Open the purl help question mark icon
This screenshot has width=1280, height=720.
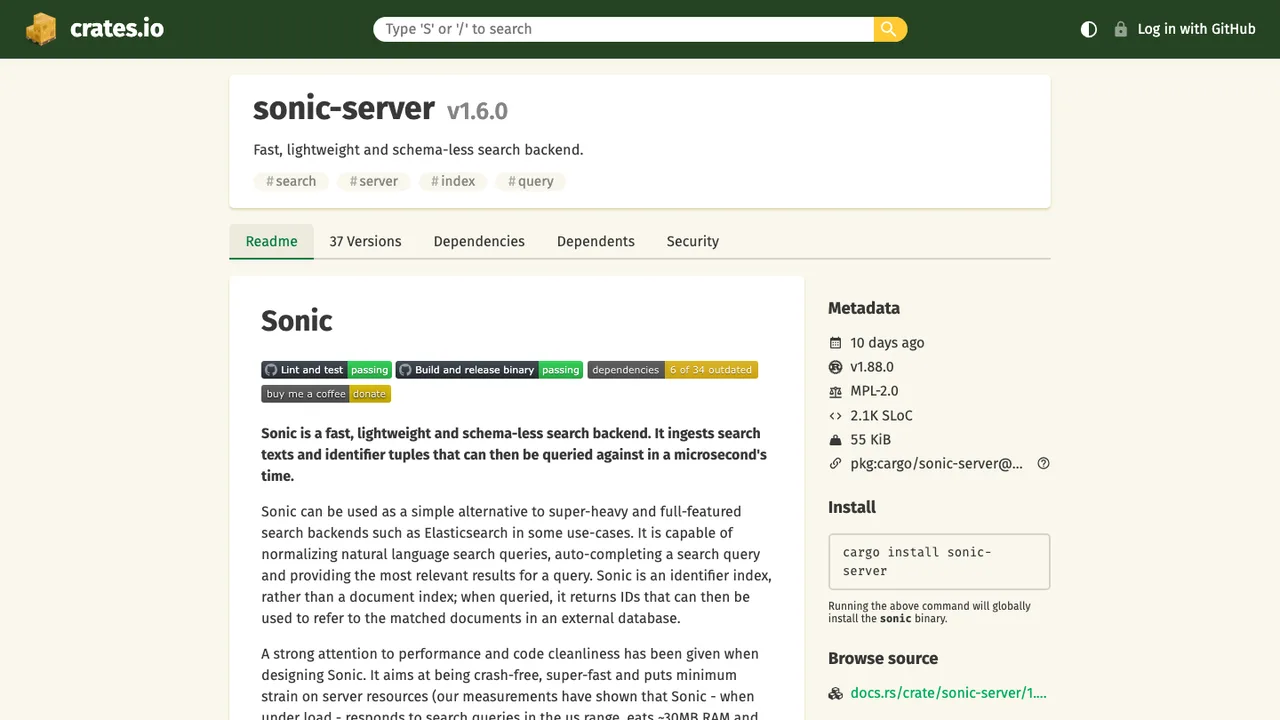coord(1043,464)
